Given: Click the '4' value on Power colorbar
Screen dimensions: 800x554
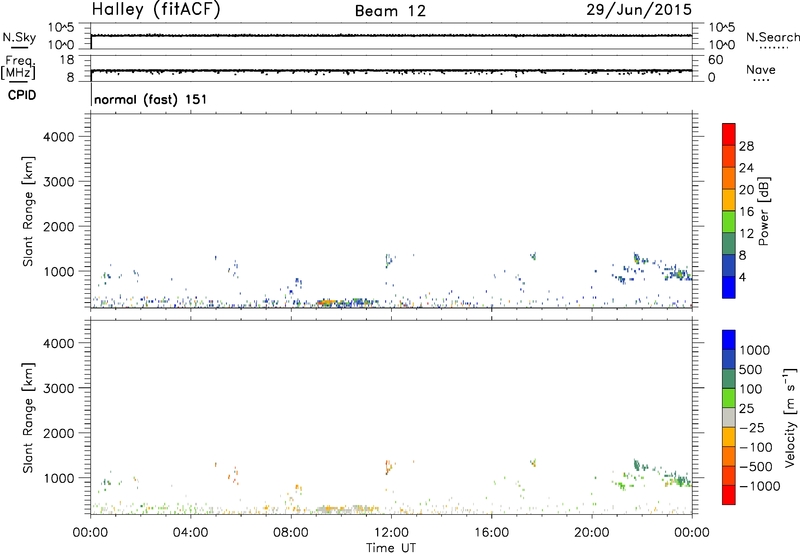Looking at the screenshot, I should 742,277.
